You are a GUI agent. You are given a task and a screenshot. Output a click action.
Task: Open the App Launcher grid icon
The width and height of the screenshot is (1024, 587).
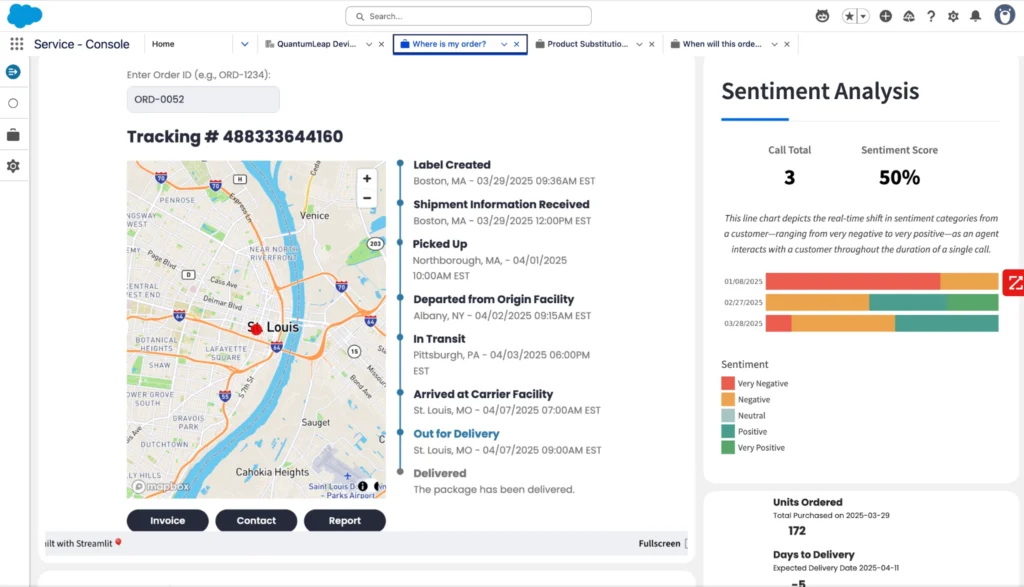click(x=14, y=43)
